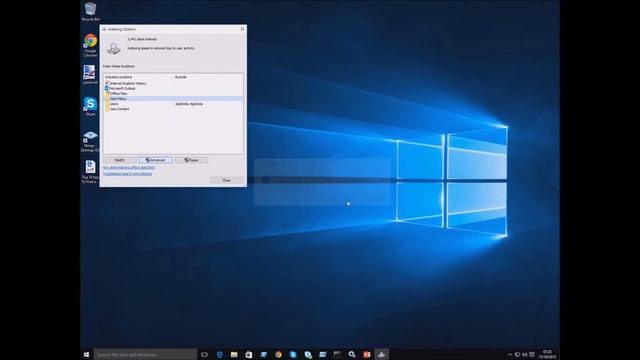
Task: Open Advanced indexing settings
Action: click(156, 160)
